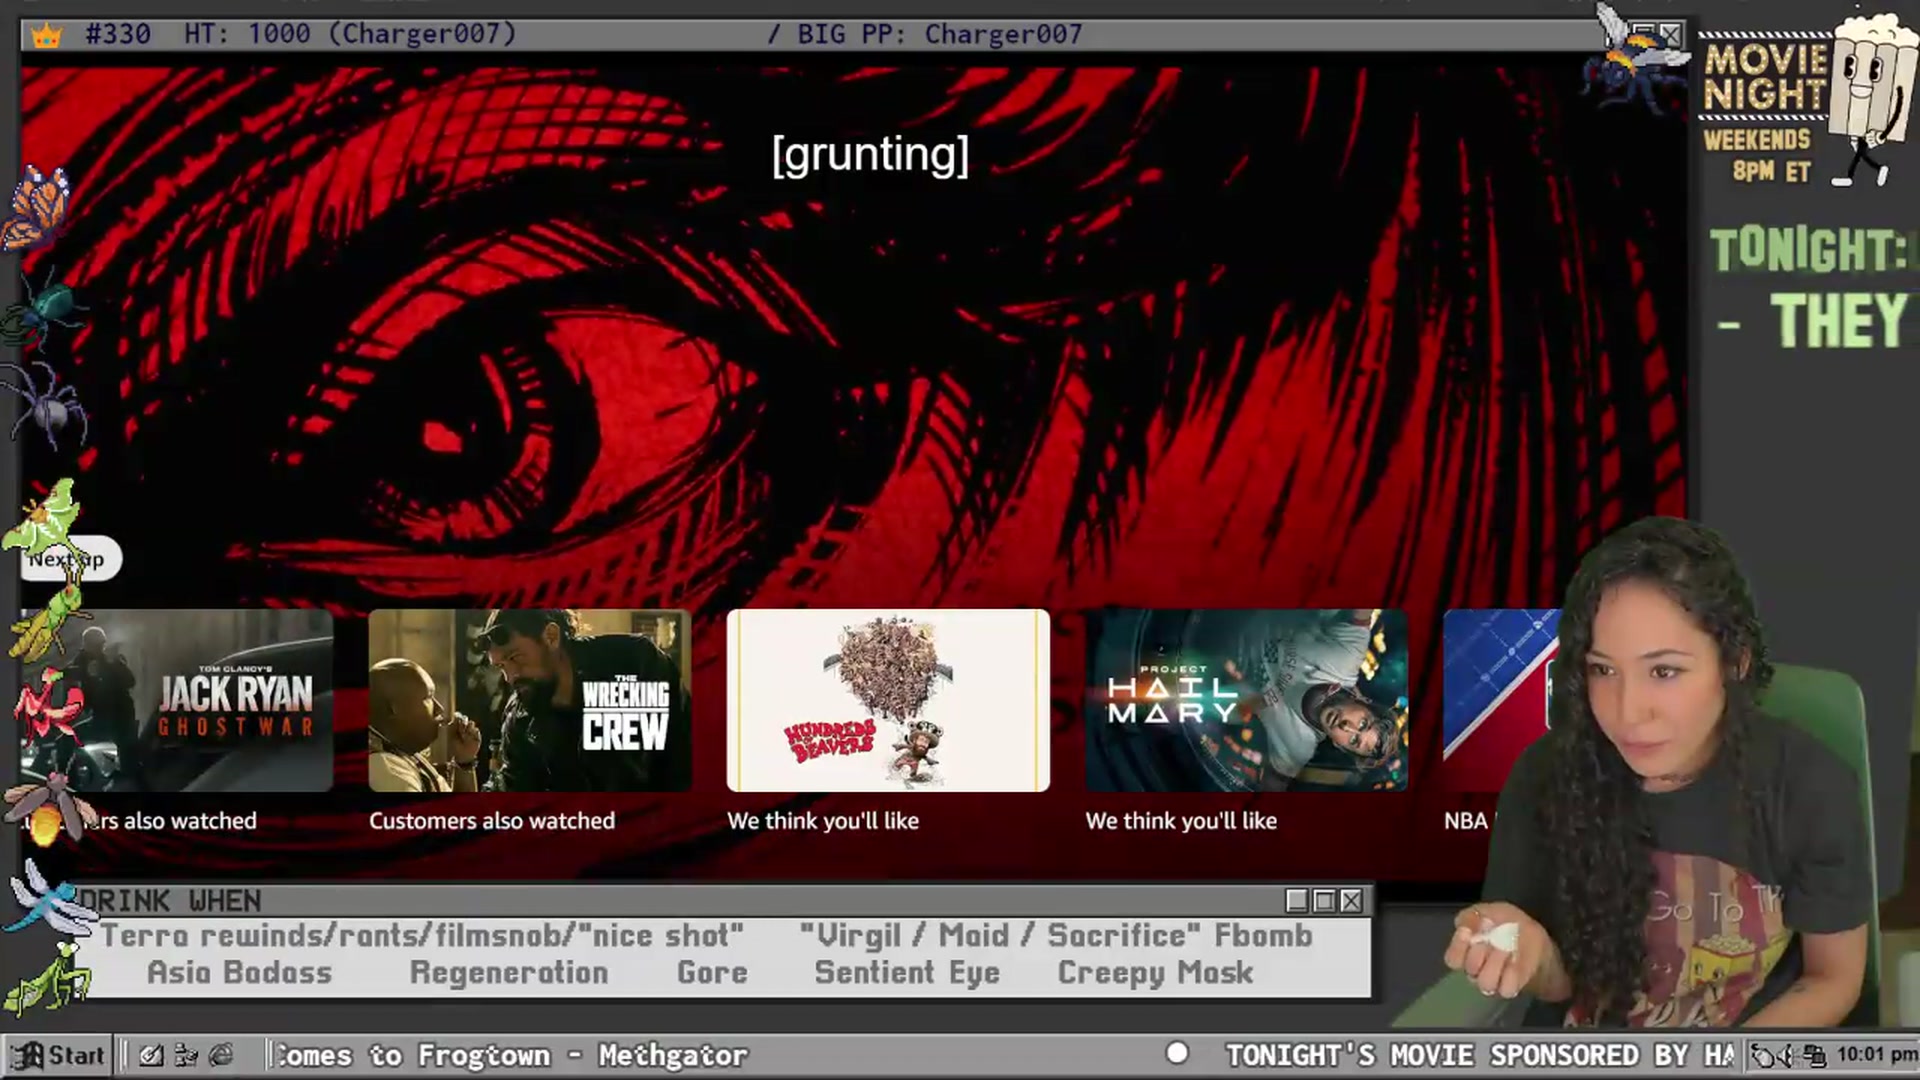This screenshot has height=1080, width=1920.
Task: Click the [grunting] subtitle caption
Action: 870,155
